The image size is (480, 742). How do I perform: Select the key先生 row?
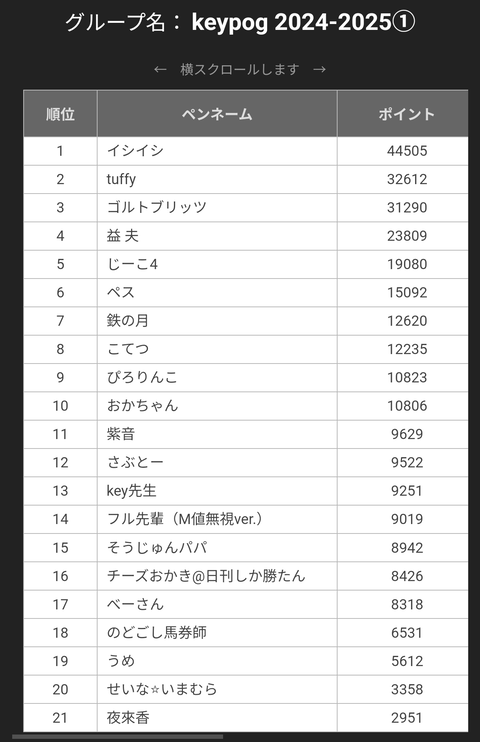(246, 491)
